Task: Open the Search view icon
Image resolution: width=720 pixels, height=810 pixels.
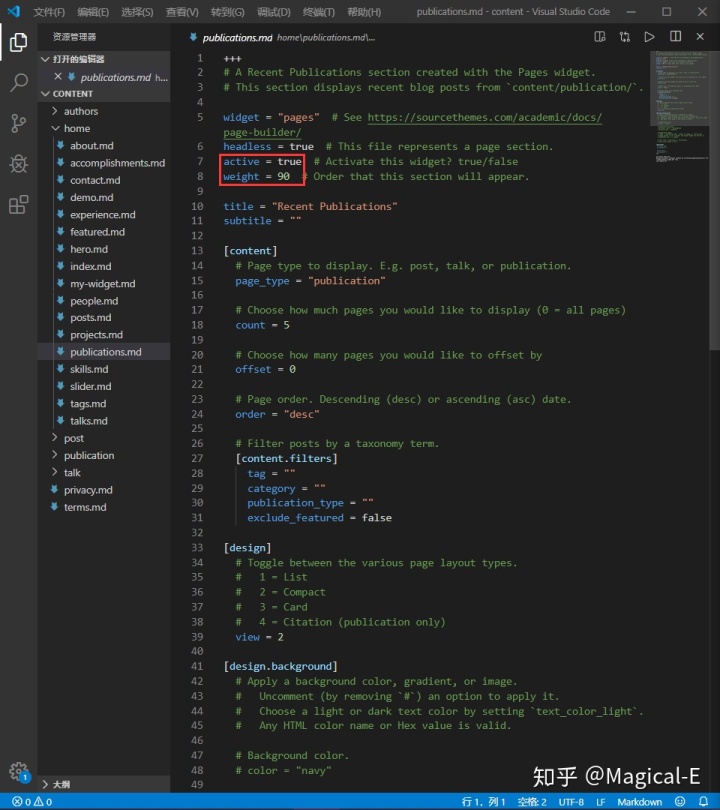Action: 19,83
